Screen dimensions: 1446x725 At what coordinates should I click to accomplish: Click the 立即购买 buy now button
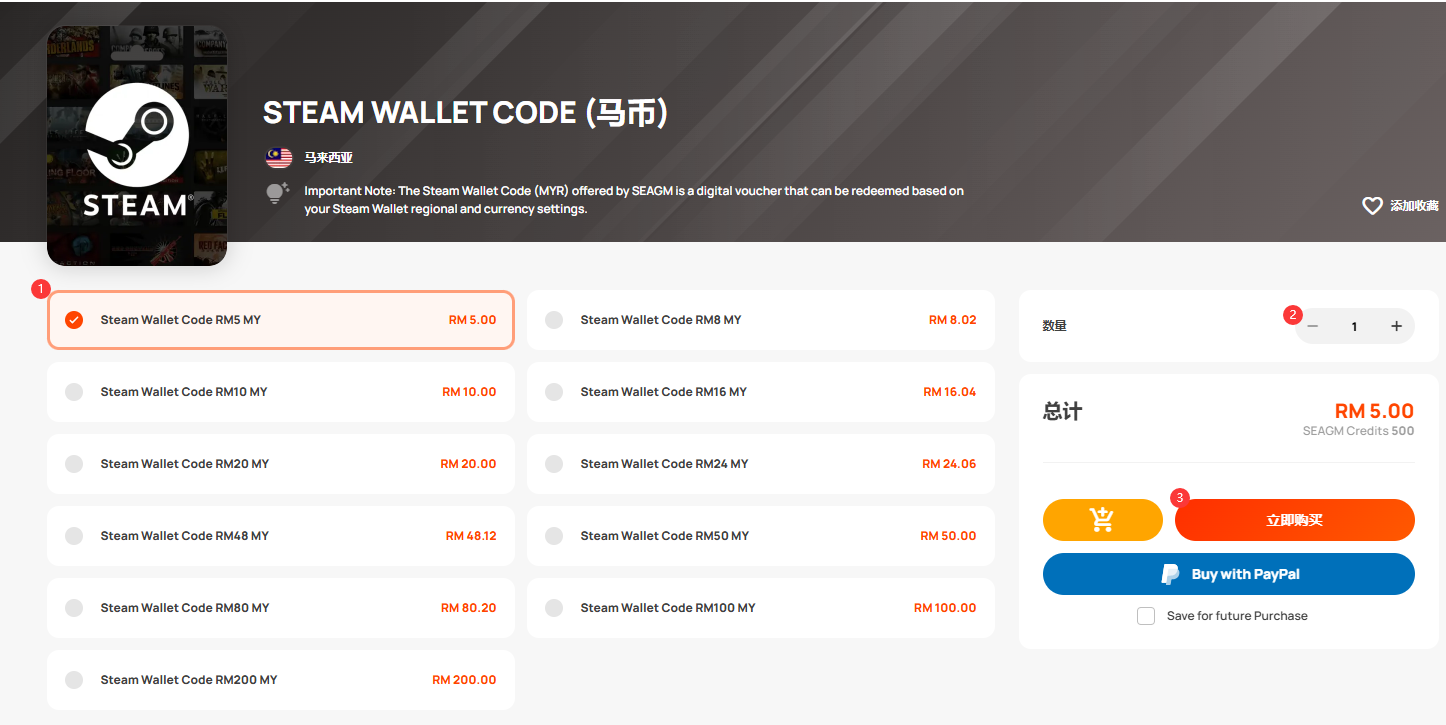[x=1295, y=520]
